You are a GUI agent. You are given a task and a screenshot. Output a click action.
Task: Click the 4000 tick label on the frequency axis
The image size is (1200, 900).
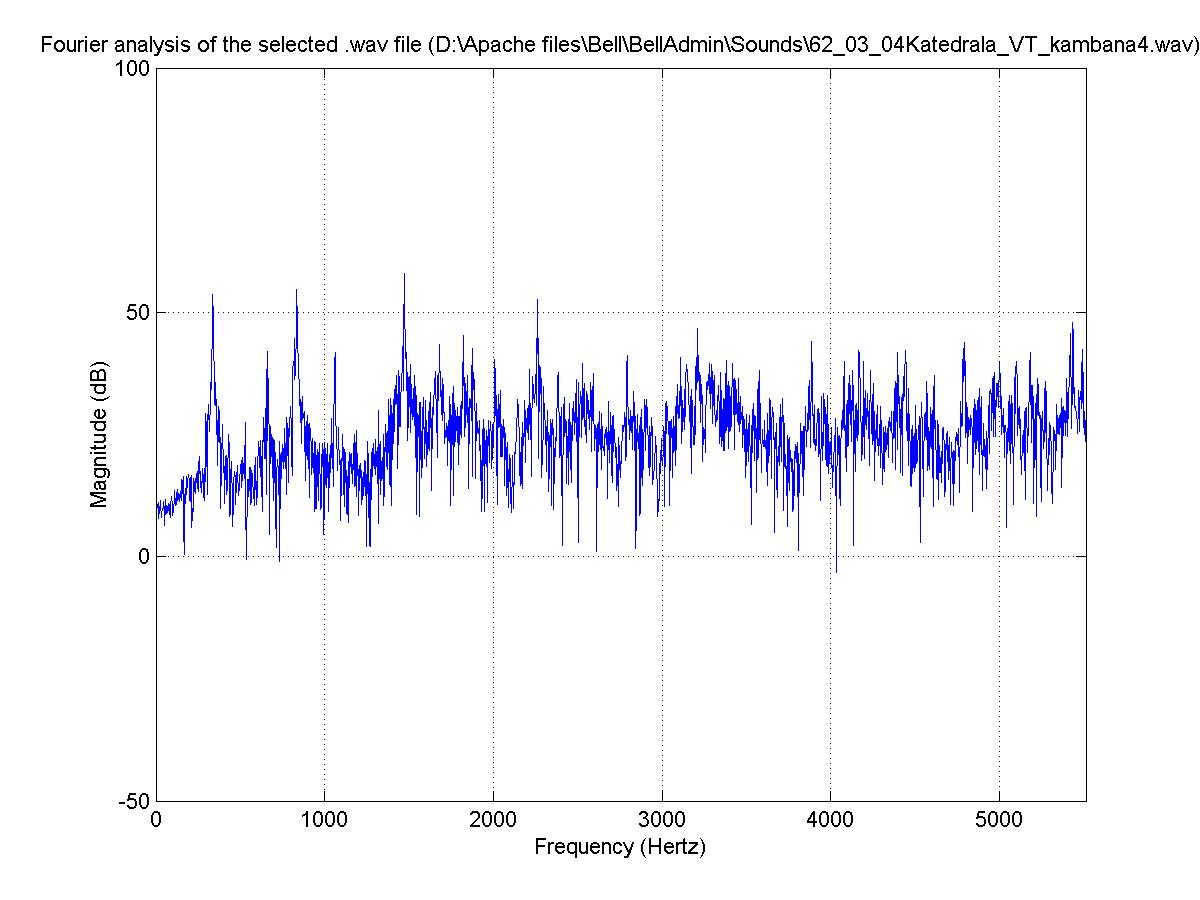pyautogui.click(x=830, y=820)
